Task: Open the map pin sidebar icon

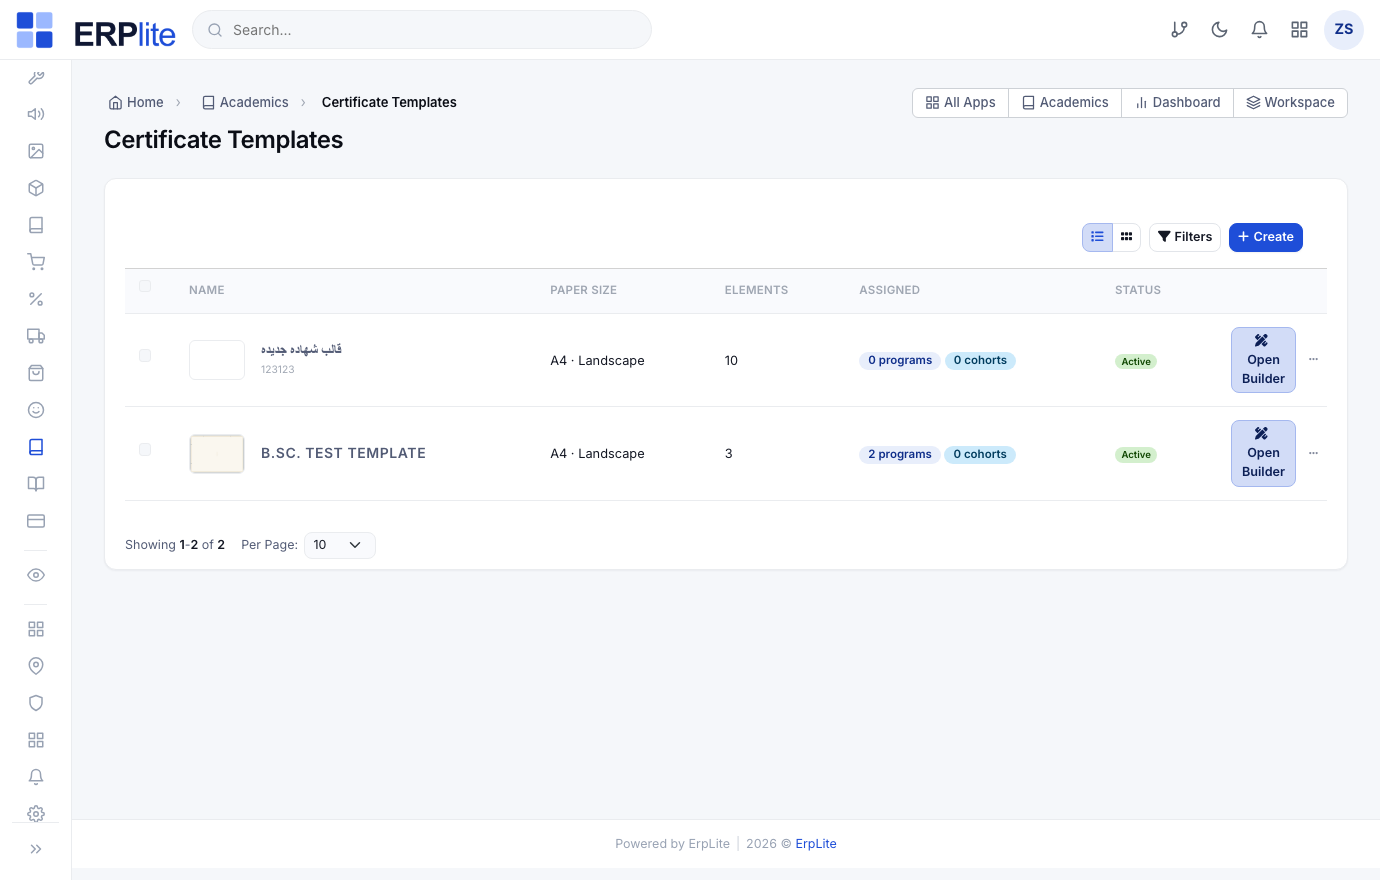Action: click(x=36, y=666)
